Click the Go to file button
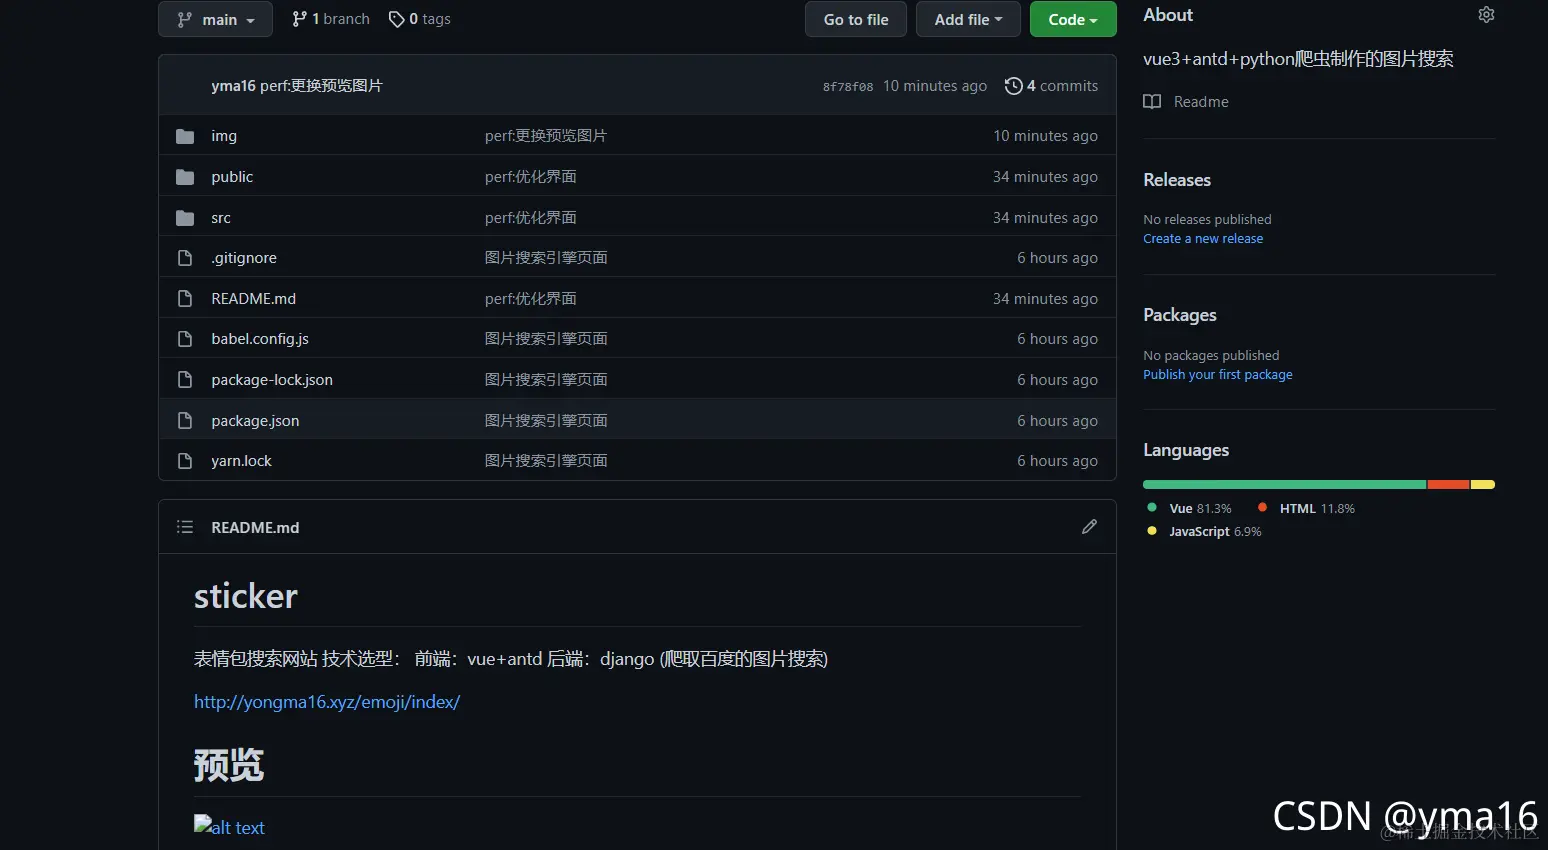The width and height of the screenshot is (1548, 850). coord(856,19)
